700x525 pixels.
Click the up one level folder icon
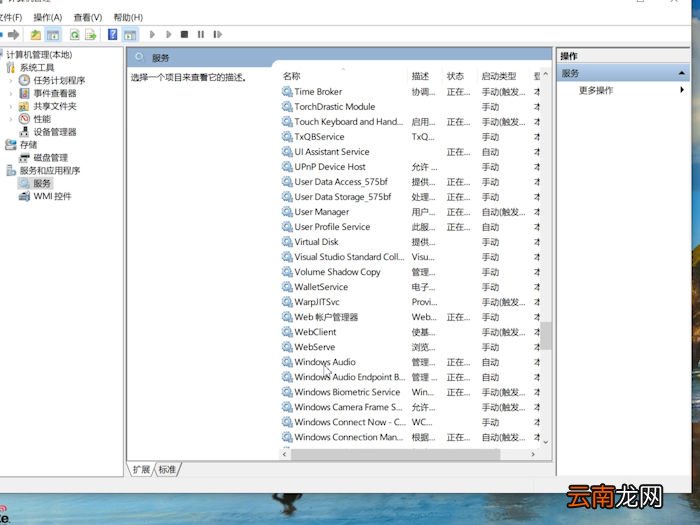coord(36,34)
